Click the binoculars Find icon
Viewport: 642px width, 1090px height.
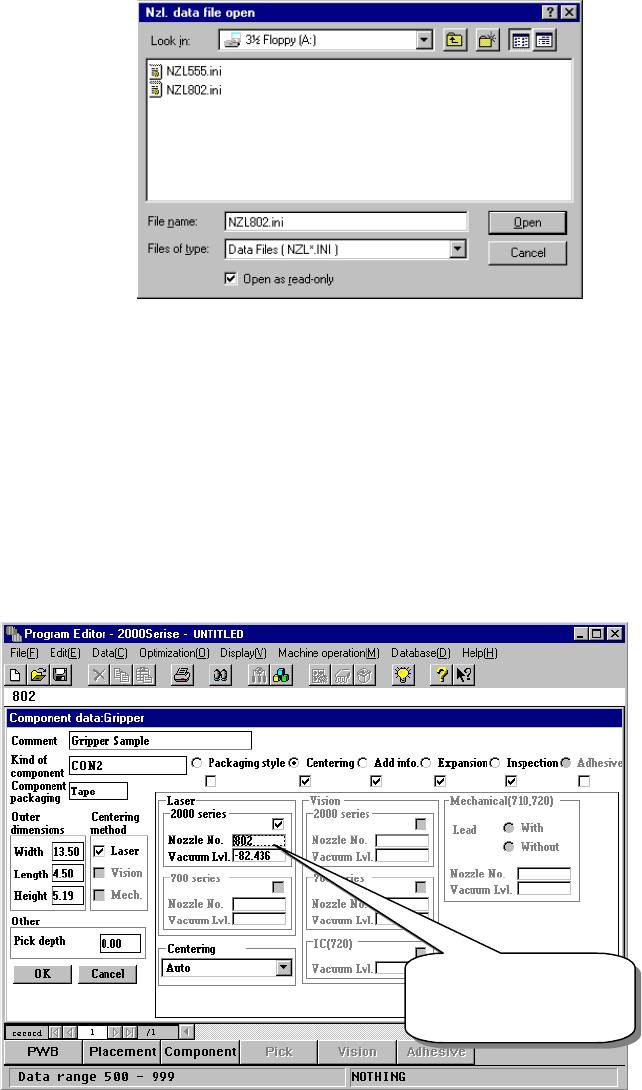(x=221, y=675)
